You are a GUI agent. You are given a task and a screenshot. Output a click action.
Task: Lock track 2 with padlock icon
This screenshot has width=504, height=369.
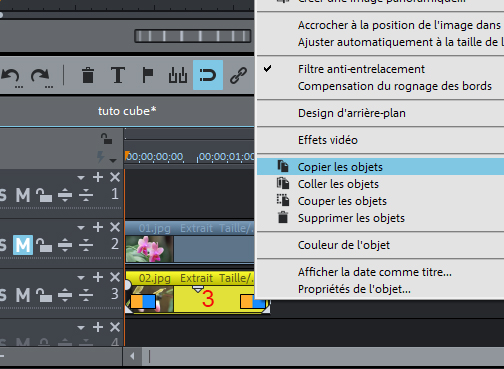(x=44, y=245)
